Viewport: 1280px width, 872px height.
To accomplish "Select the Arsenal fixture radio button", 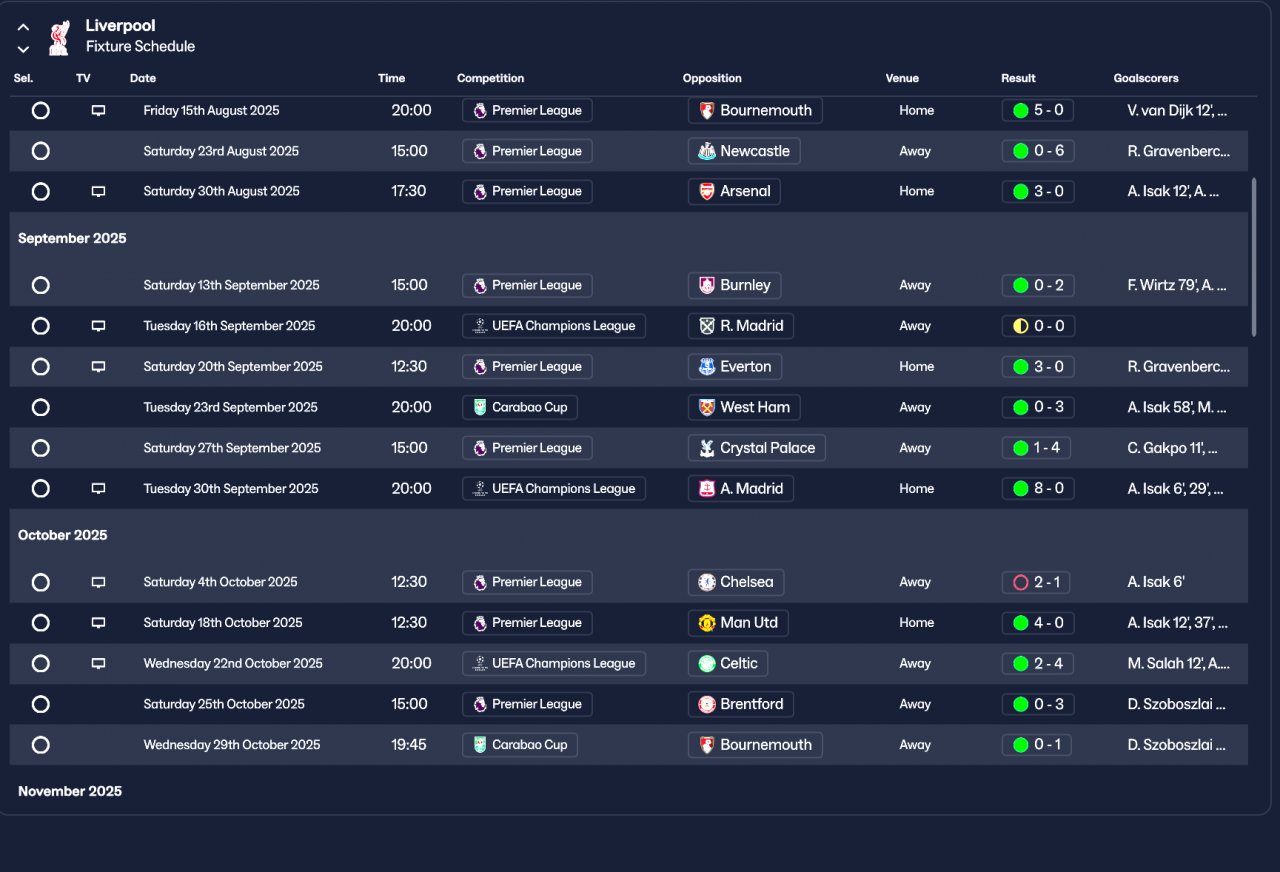I will tap(40, 191).
